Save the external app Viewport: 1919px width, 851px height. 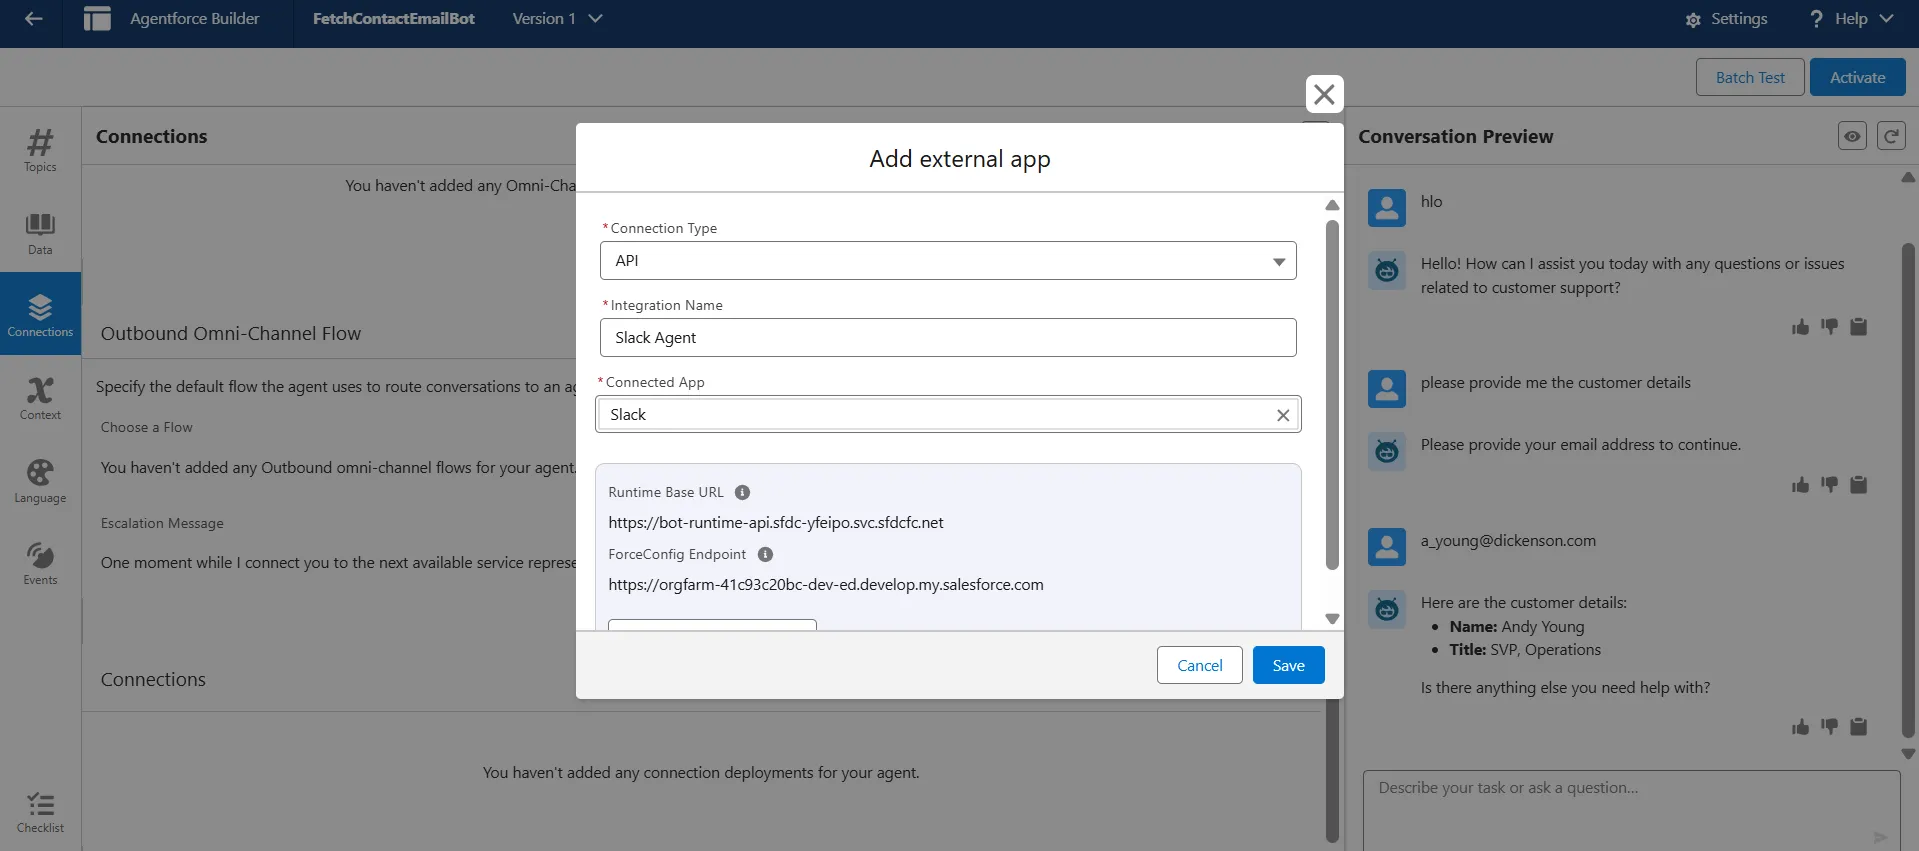1288,665
